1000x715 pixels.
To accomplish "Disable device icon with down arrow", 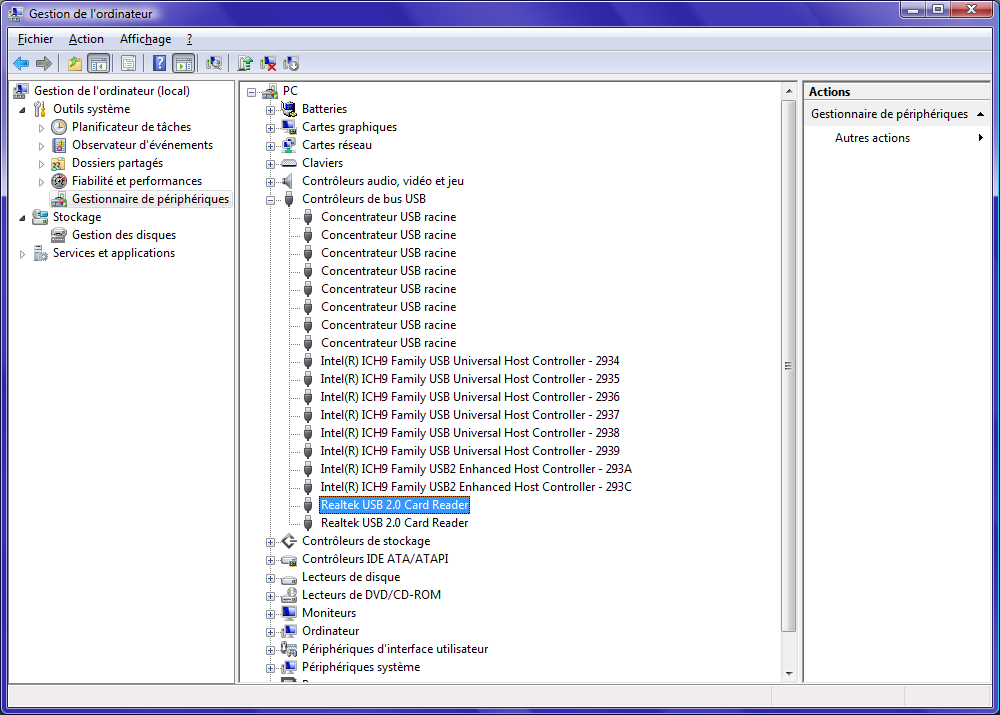I will click(291, 63).
